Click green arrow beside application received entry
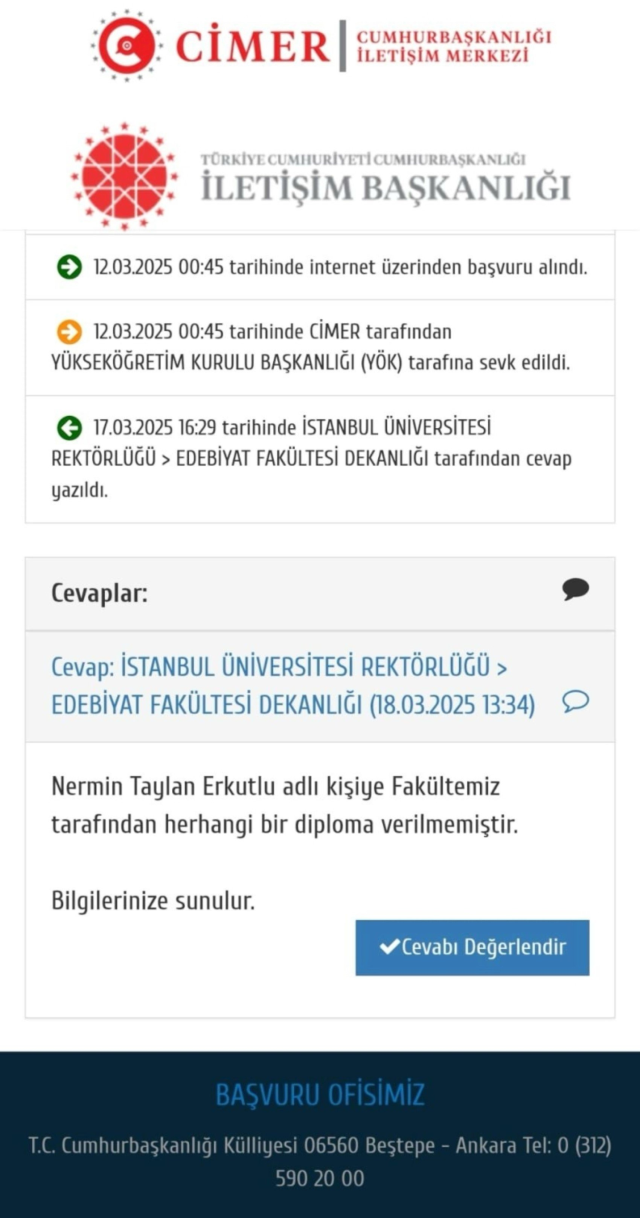This screenshot has width=640, height=1218. (68, 267)
